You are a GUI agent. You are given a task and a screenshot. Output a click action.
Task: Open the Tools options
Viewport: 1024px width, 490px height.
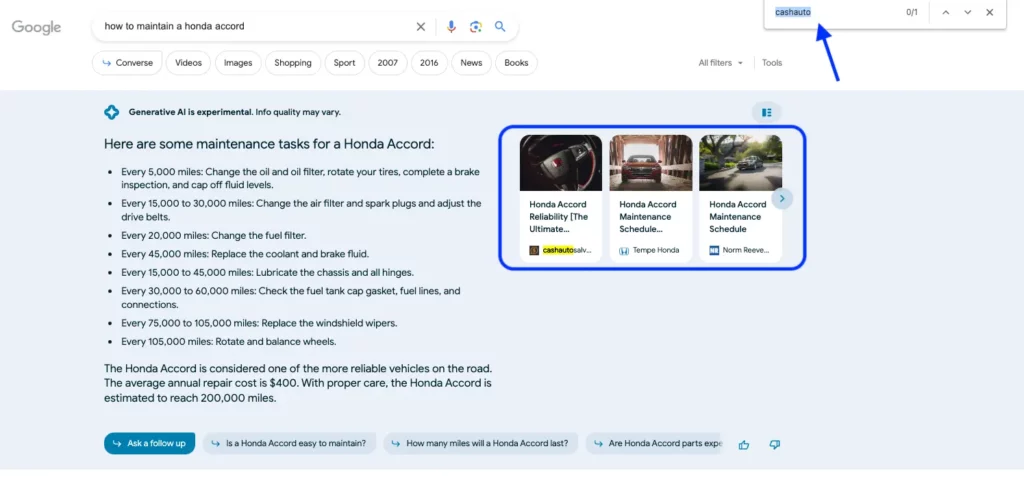click(x=772, y=63)
